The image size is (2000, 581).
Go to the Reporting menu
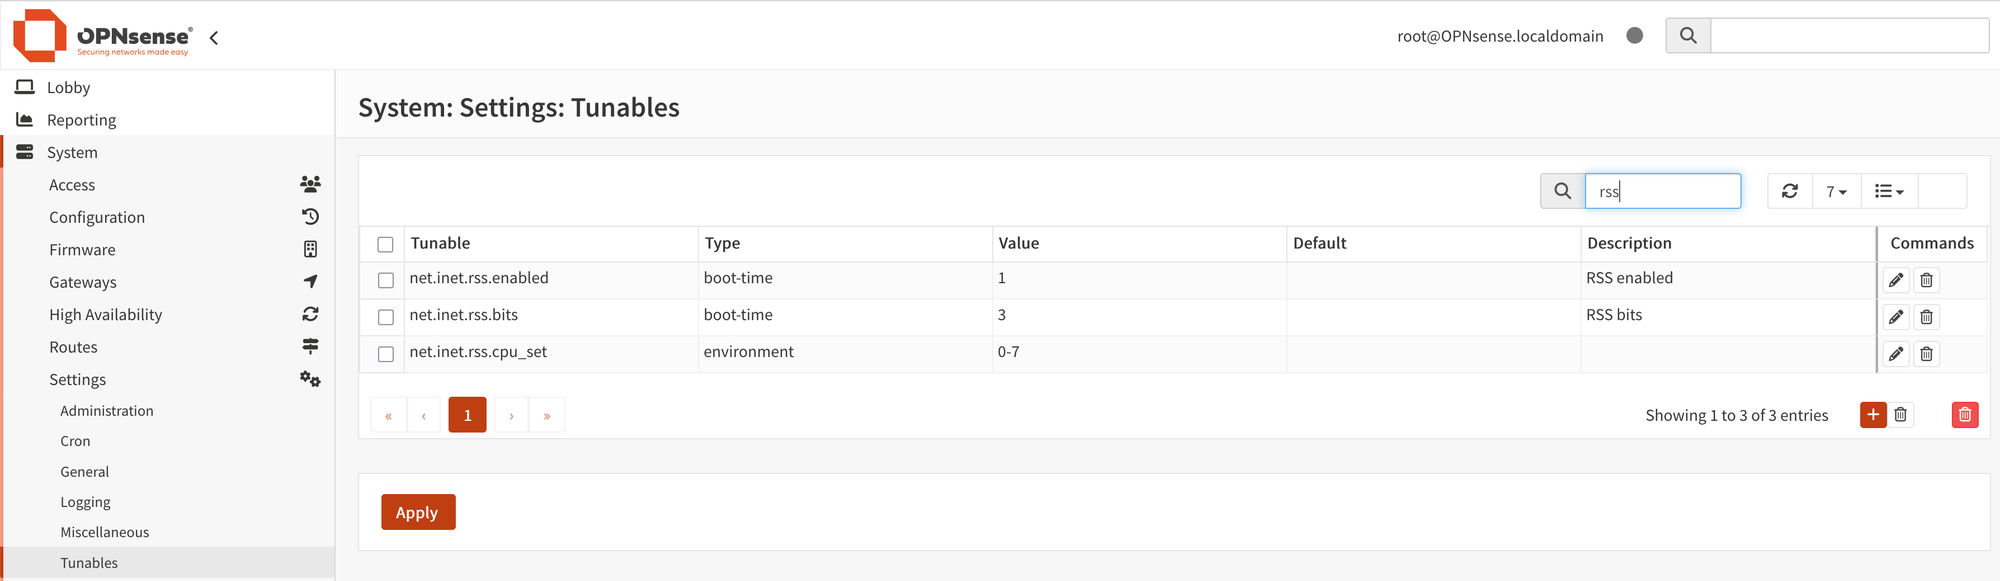pyautogui.click(x=81, y=120)
